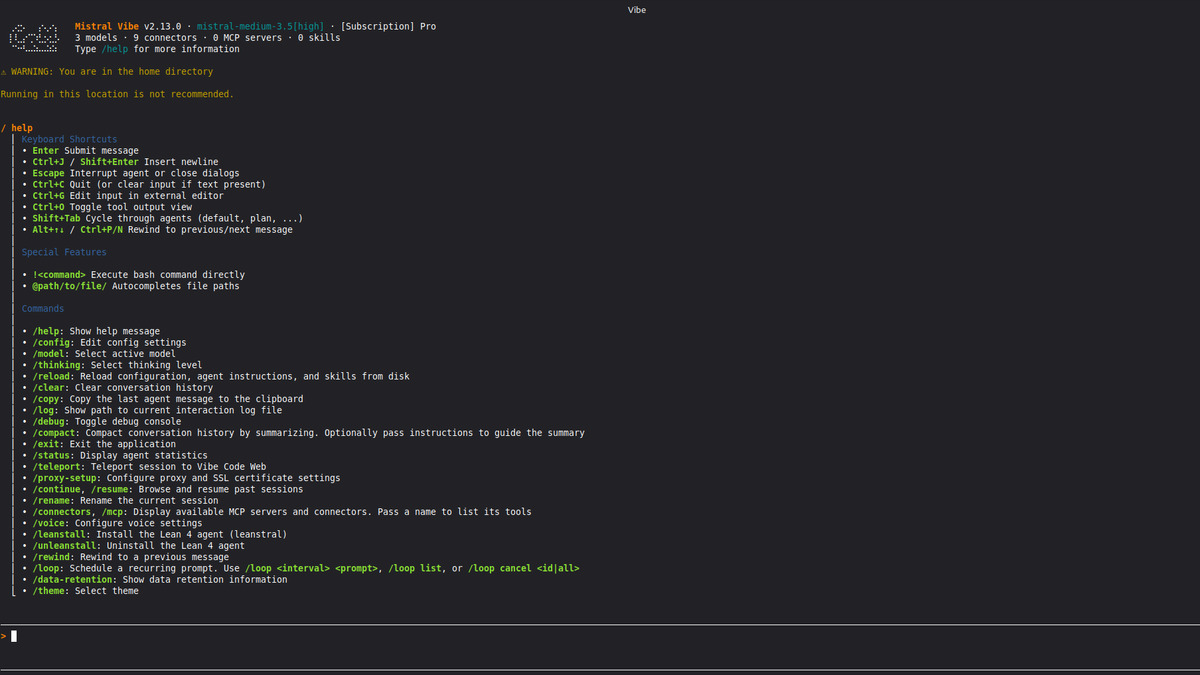Click the @path/to/file/ autocomplete line
The width and height of the screenshot is (1200, 675).
[131, 286]
